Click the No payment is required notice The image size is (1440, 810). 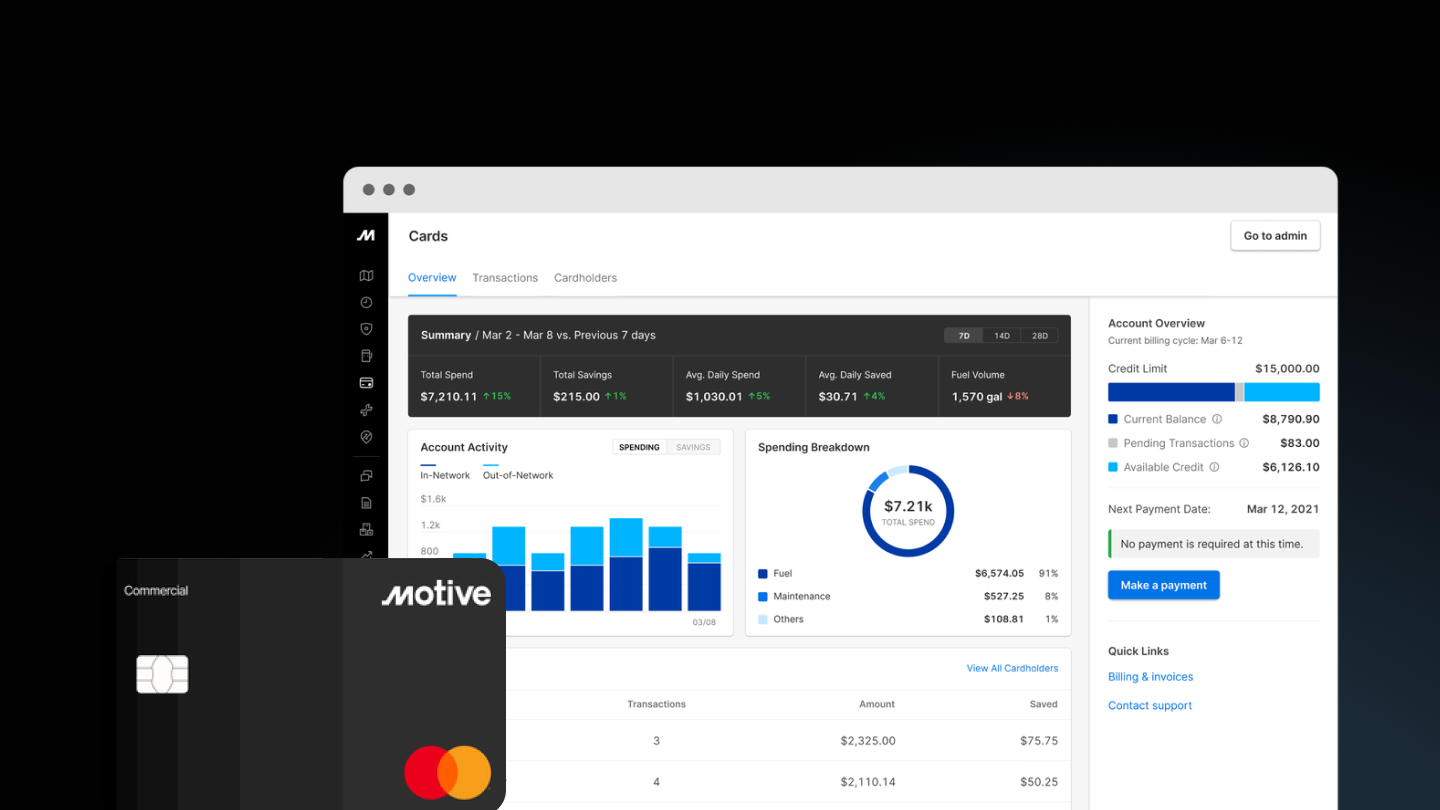tap(1214, 544)
